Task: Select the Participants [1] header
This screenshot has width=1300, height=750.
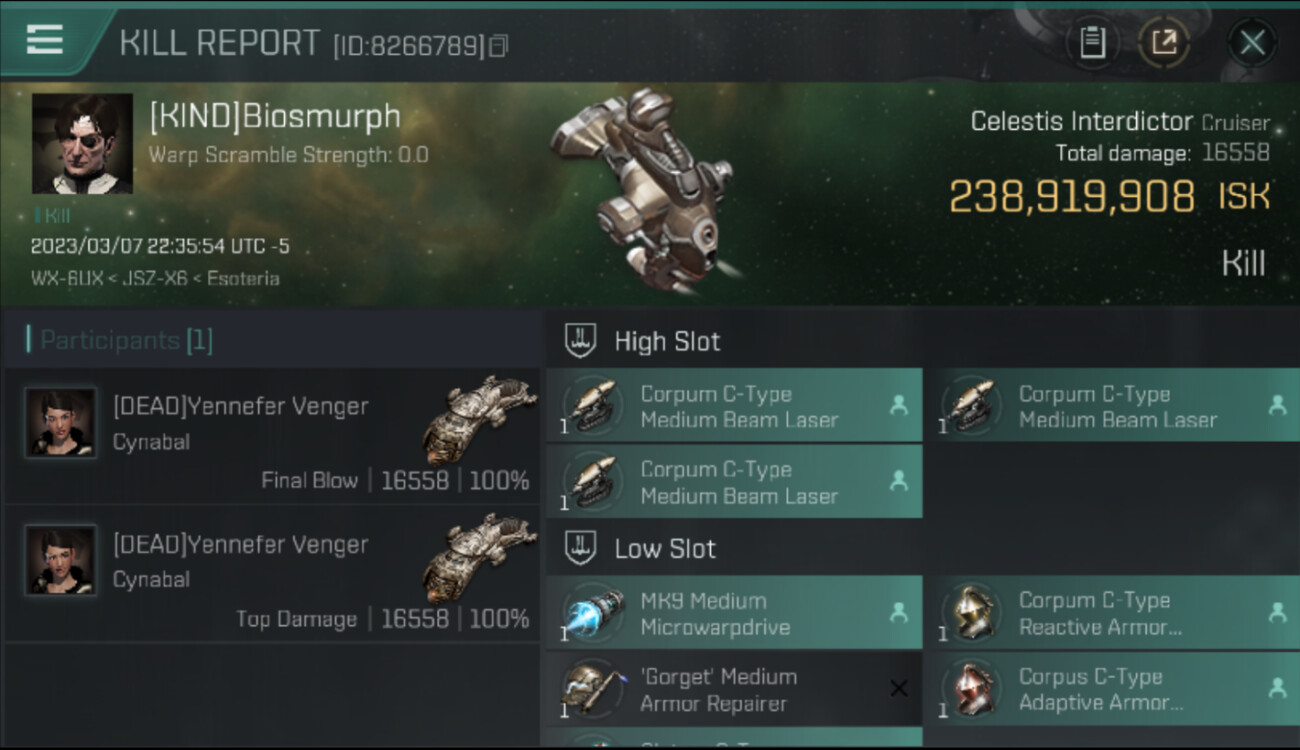Action: [x=120, y=341]
